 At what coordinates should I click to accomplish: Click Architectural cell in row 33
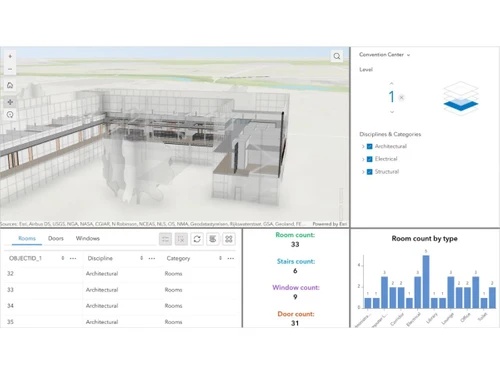[102, 290]
